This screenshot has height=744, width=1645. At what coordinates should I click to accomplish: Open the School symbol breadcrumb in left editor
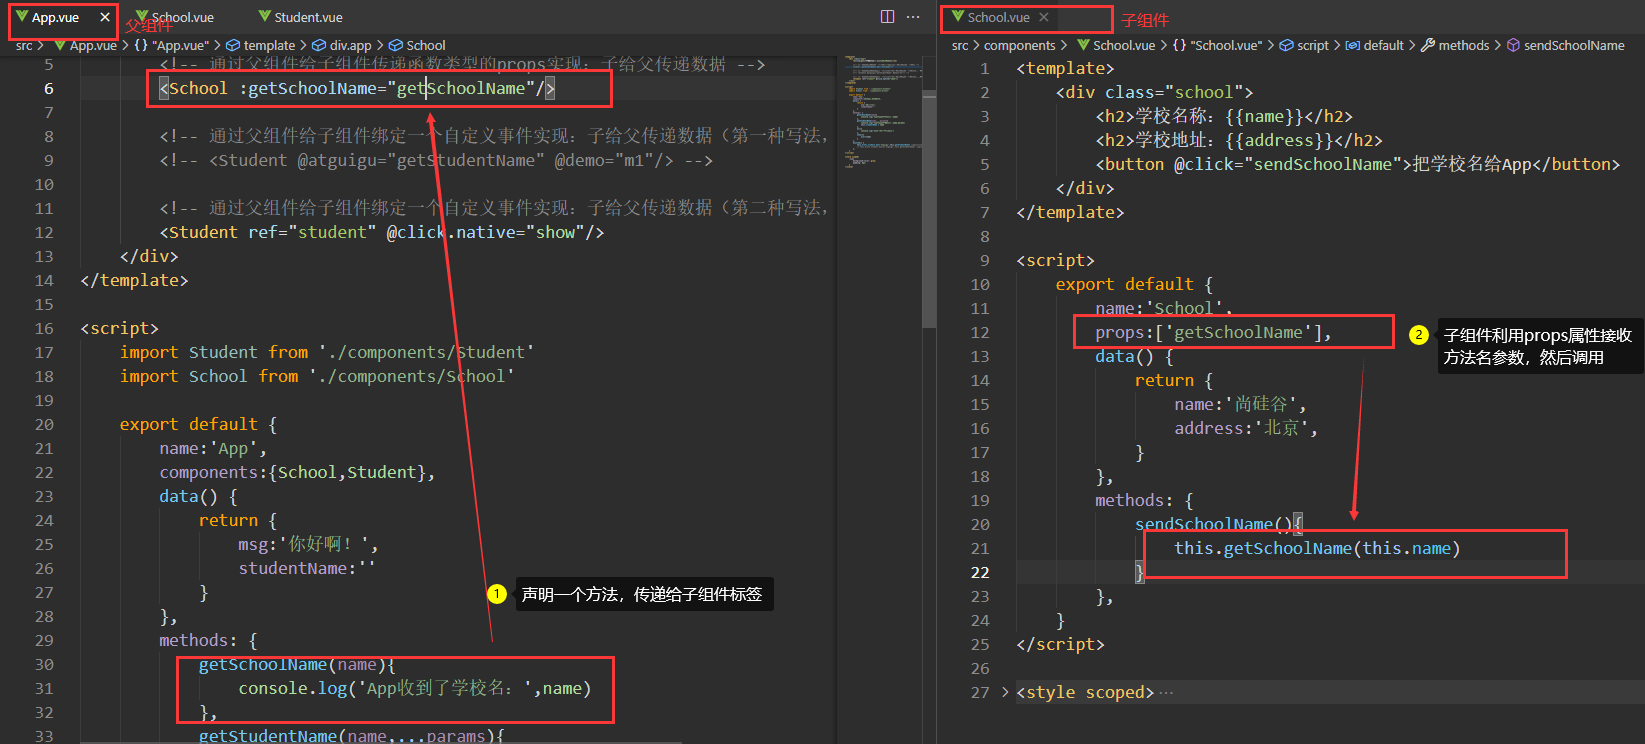417,45
